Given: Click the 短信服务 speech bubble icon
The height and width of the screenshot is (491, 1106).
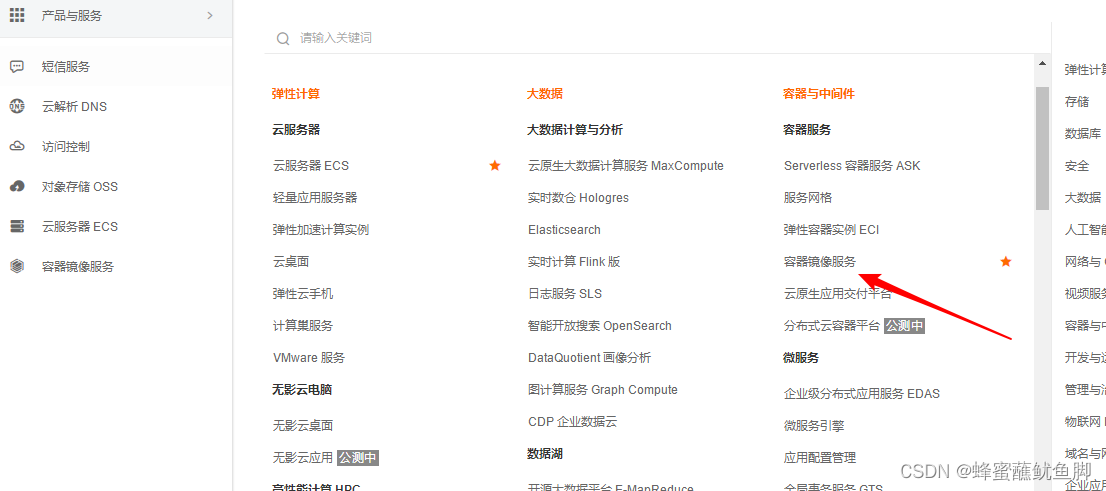Looking at the screenshot, I should point(16,66).
